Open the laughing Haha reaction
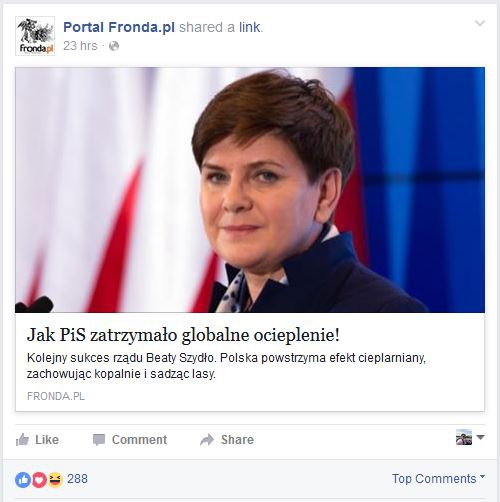The image size is (500, 502). pos(55,480)
